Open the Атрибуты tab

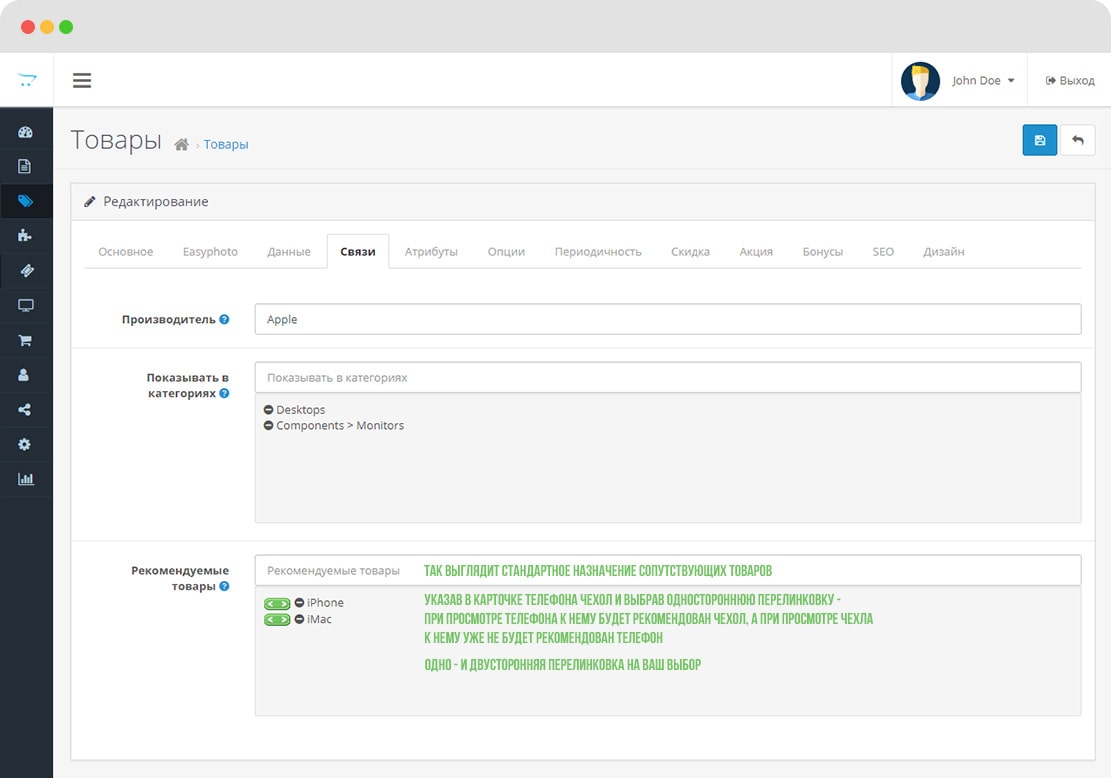point(432,252)
